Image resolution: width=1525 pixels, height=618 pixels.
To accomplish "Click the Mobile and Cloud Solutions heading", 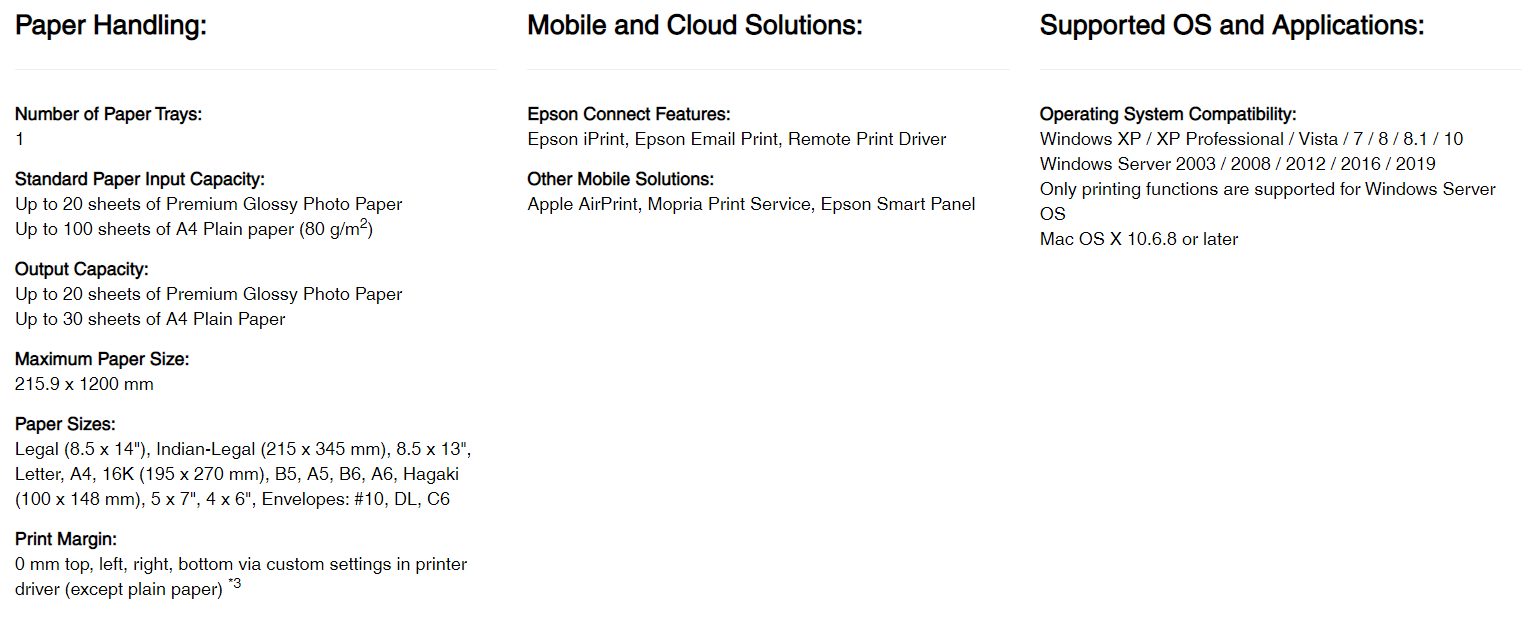I will [x=694, y=26].
